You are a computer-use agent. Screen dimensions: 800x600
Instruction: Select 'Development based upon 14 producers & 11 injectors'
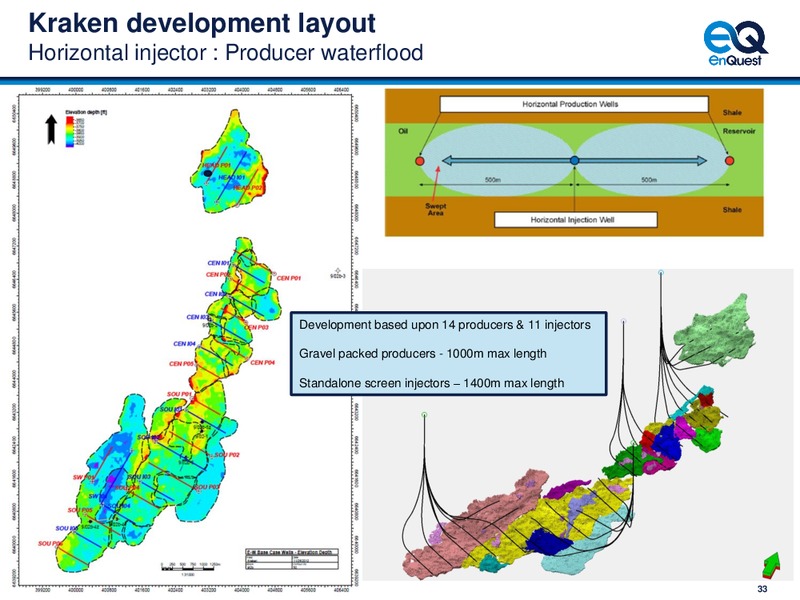445,325
